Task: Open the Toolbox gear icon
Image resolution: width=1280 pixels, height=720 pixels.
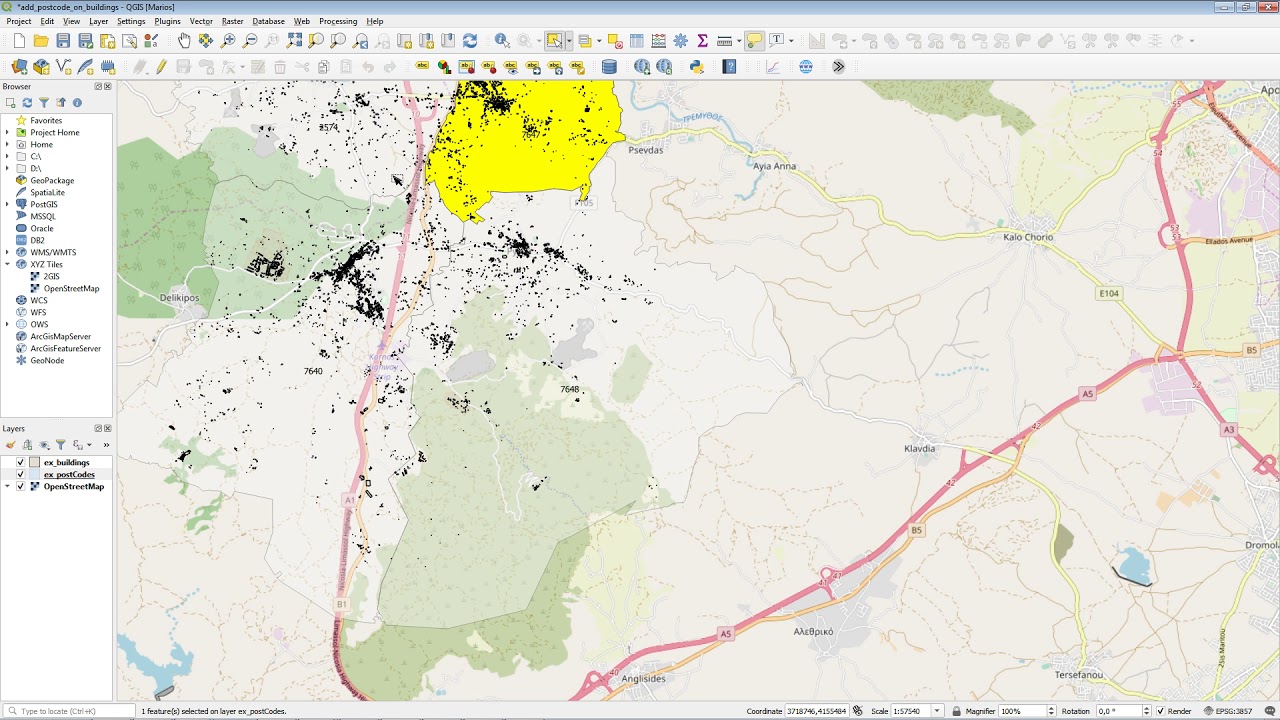Action: (x=681, y=41)
